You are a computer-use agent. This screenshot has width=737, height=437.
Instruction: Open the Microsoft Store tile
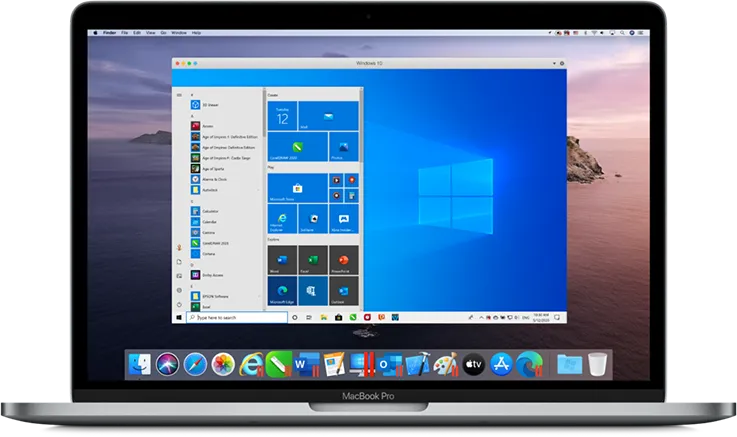point(298,188)
